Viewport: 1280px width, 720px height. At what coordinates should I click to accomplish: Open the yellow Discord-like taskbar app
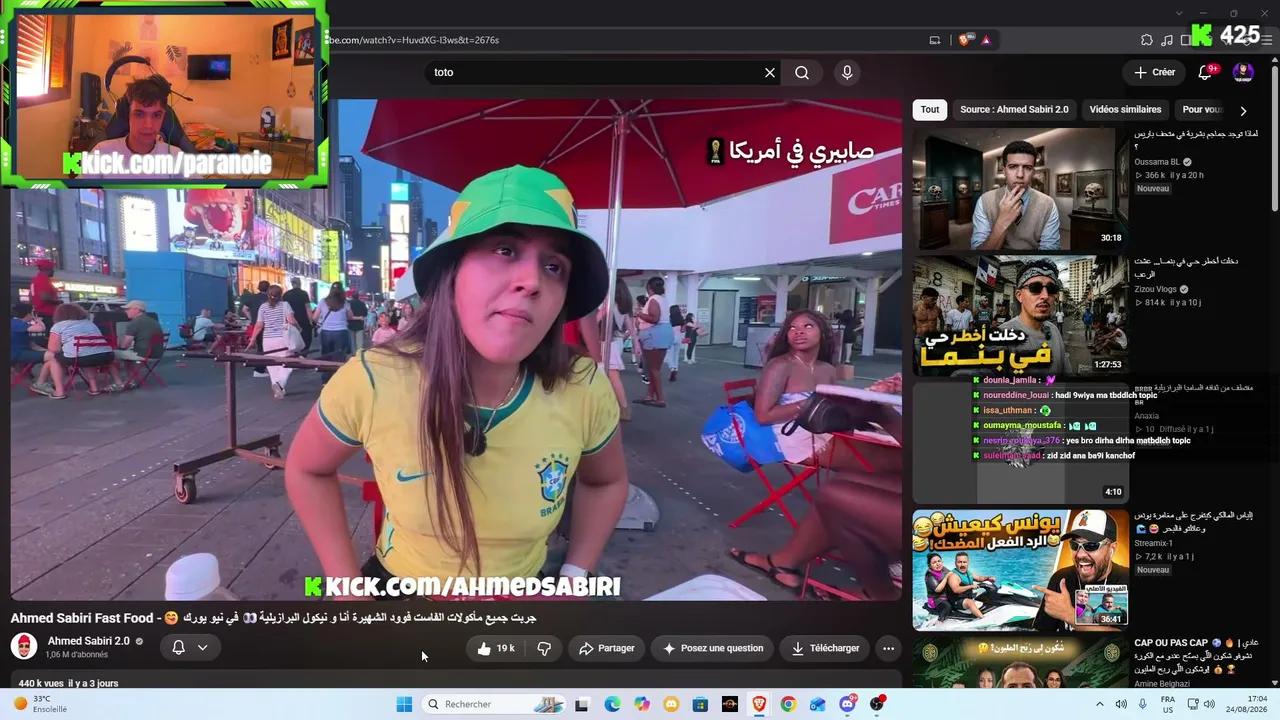[x=671, y=704]
